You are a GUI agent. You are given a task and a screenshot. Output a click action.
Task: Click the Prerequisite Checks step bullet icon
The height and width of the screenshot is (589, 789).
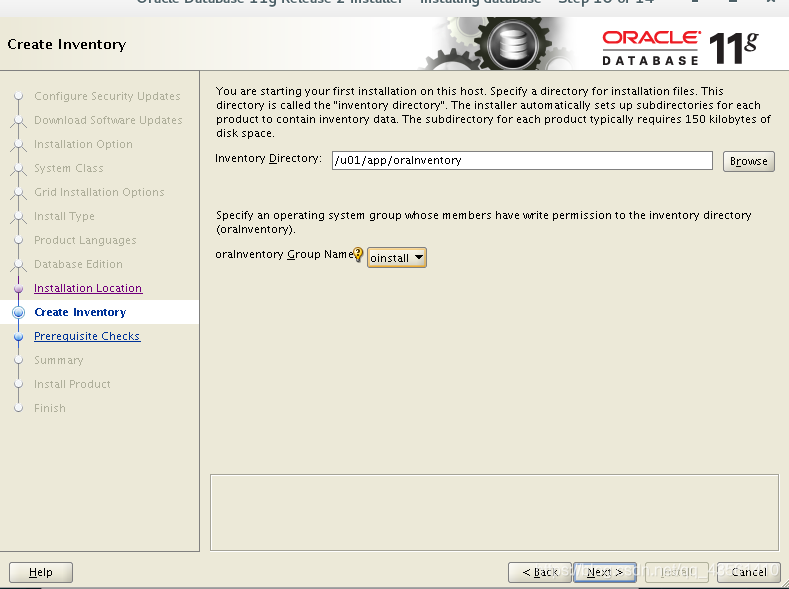(x=19, y=336)
